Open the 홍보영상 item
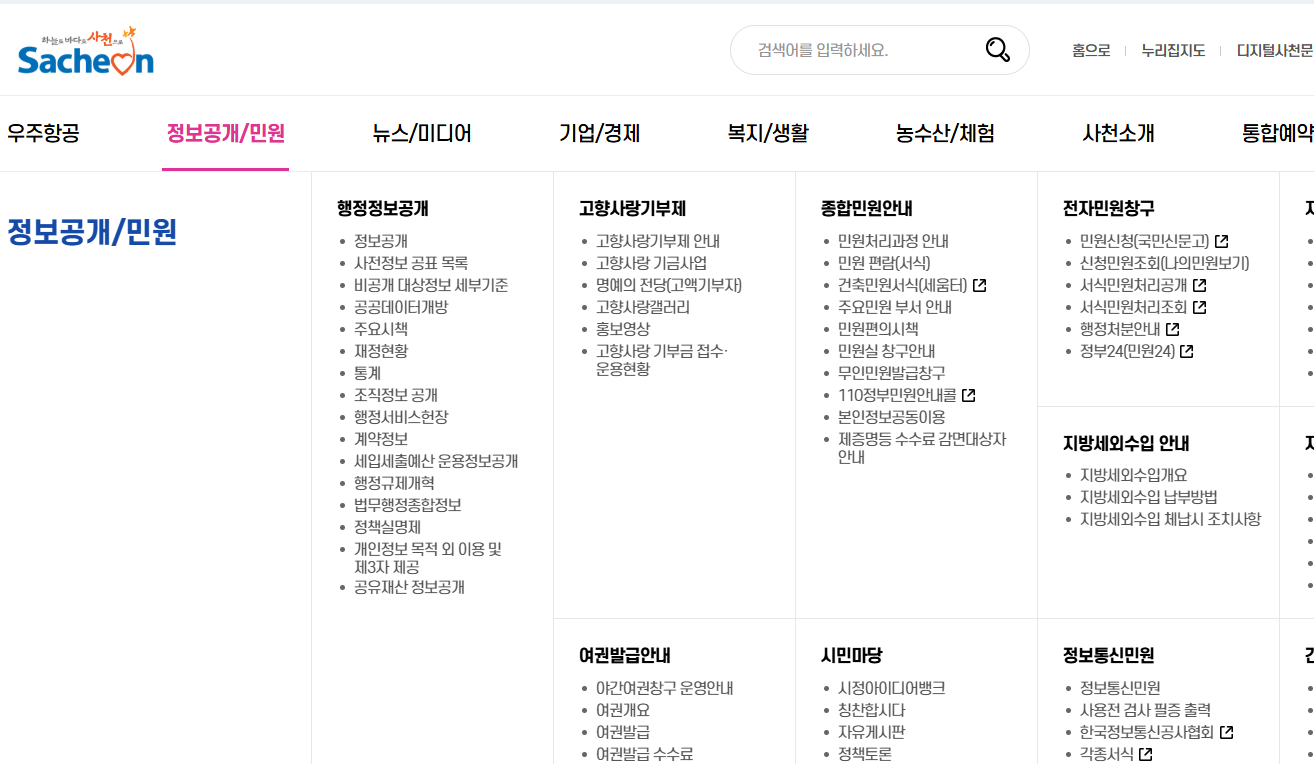This screenshot has height=764, width=1314. [x=623, y=329]
